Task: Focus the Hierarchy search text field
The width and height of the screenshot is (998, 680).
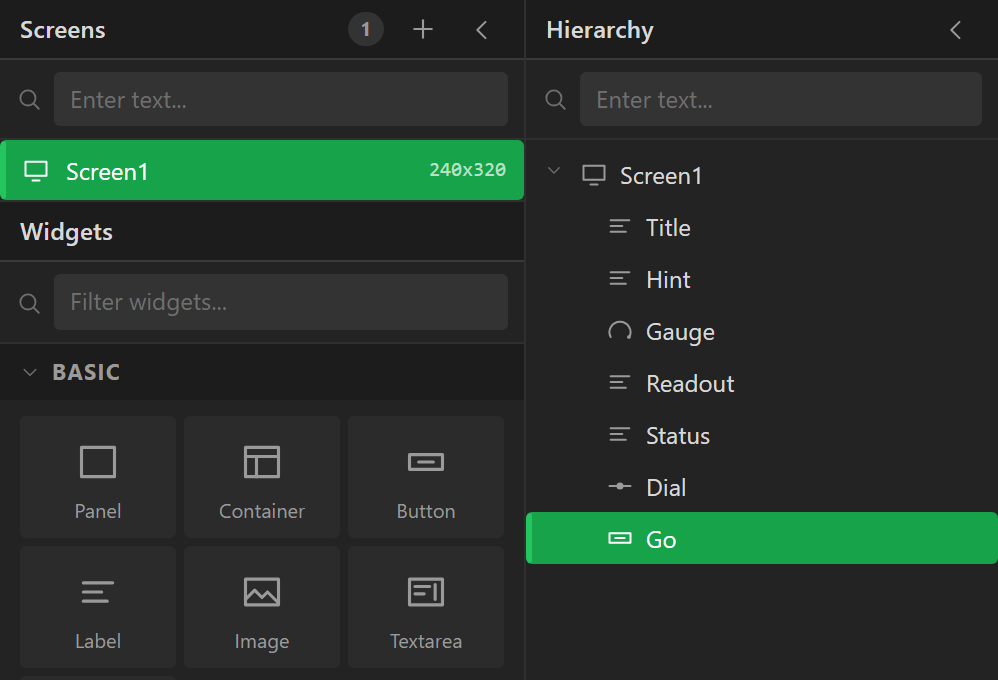Action: pyautogui.click(x=780, y=99)
